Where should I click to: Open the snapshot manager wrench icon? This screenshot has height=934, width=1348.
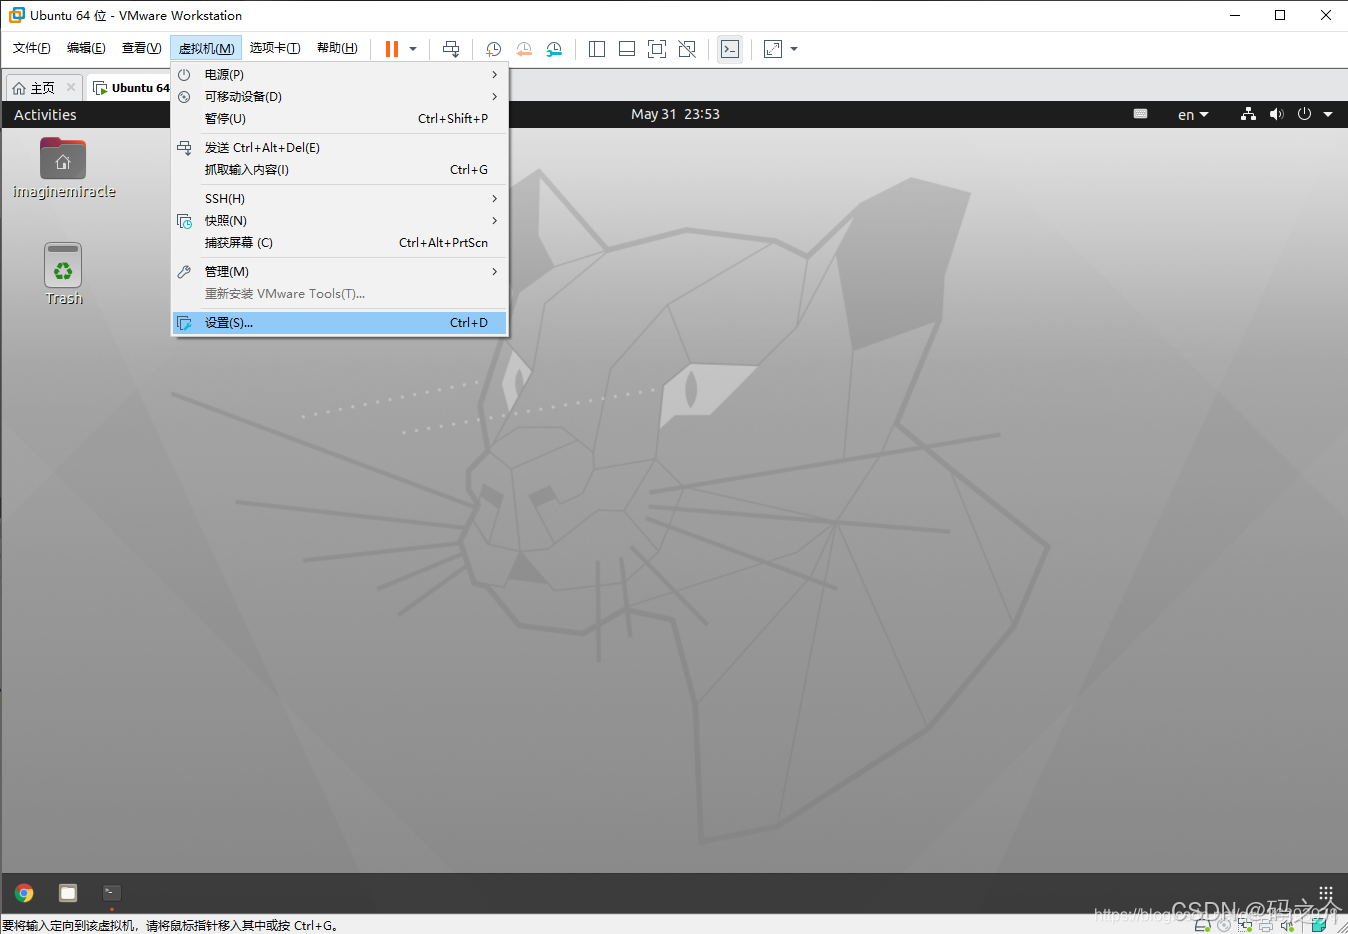(554, 49)
